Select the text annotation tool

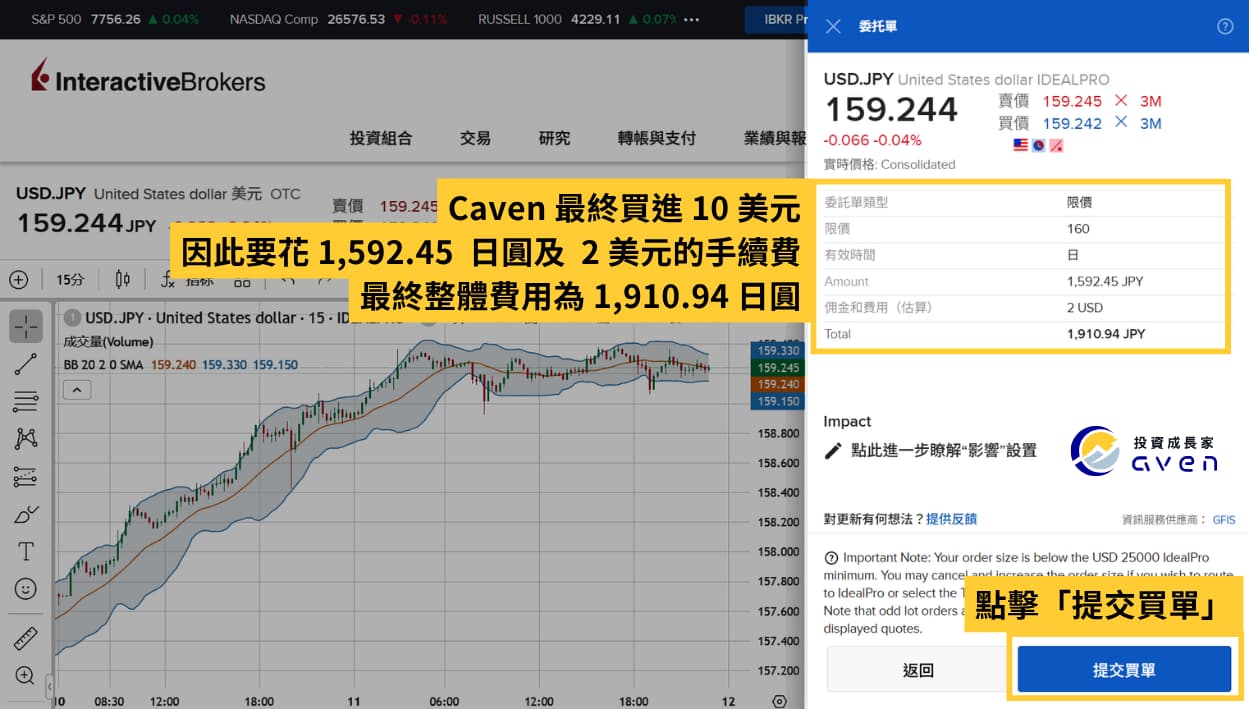26,552
